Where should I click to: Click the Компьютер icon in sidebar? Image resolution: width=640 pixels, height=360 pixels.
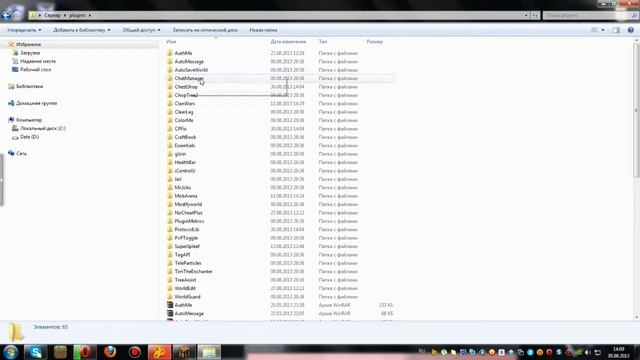click(x=11, y=120)
